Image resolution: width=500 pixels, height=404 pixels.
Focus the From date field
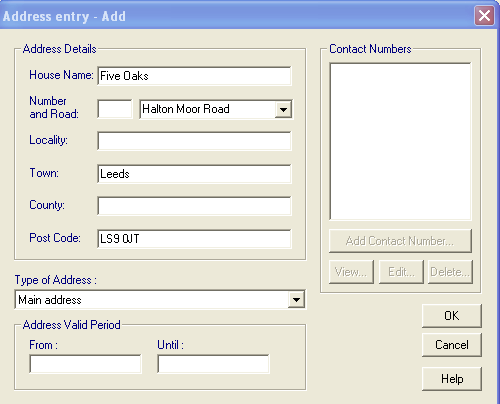point(85,364)
